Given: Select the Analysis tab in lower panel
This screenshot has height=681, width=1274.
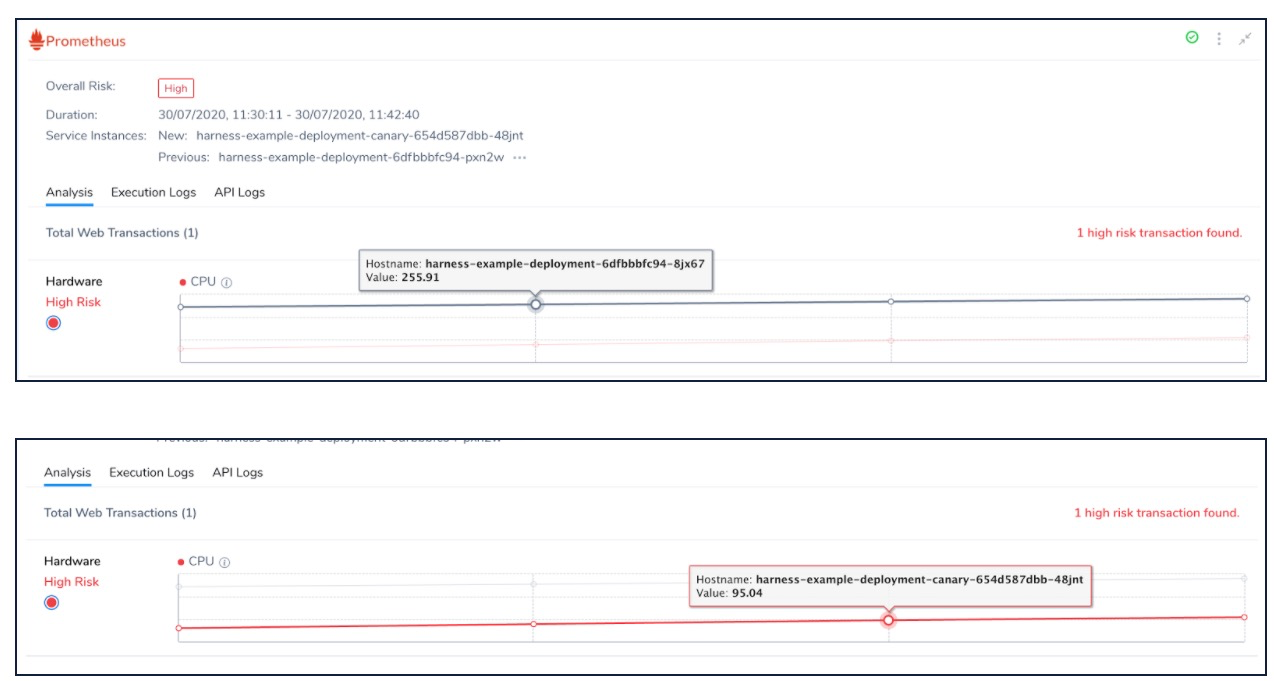Looking at the screenshot, I should point(67,472).
